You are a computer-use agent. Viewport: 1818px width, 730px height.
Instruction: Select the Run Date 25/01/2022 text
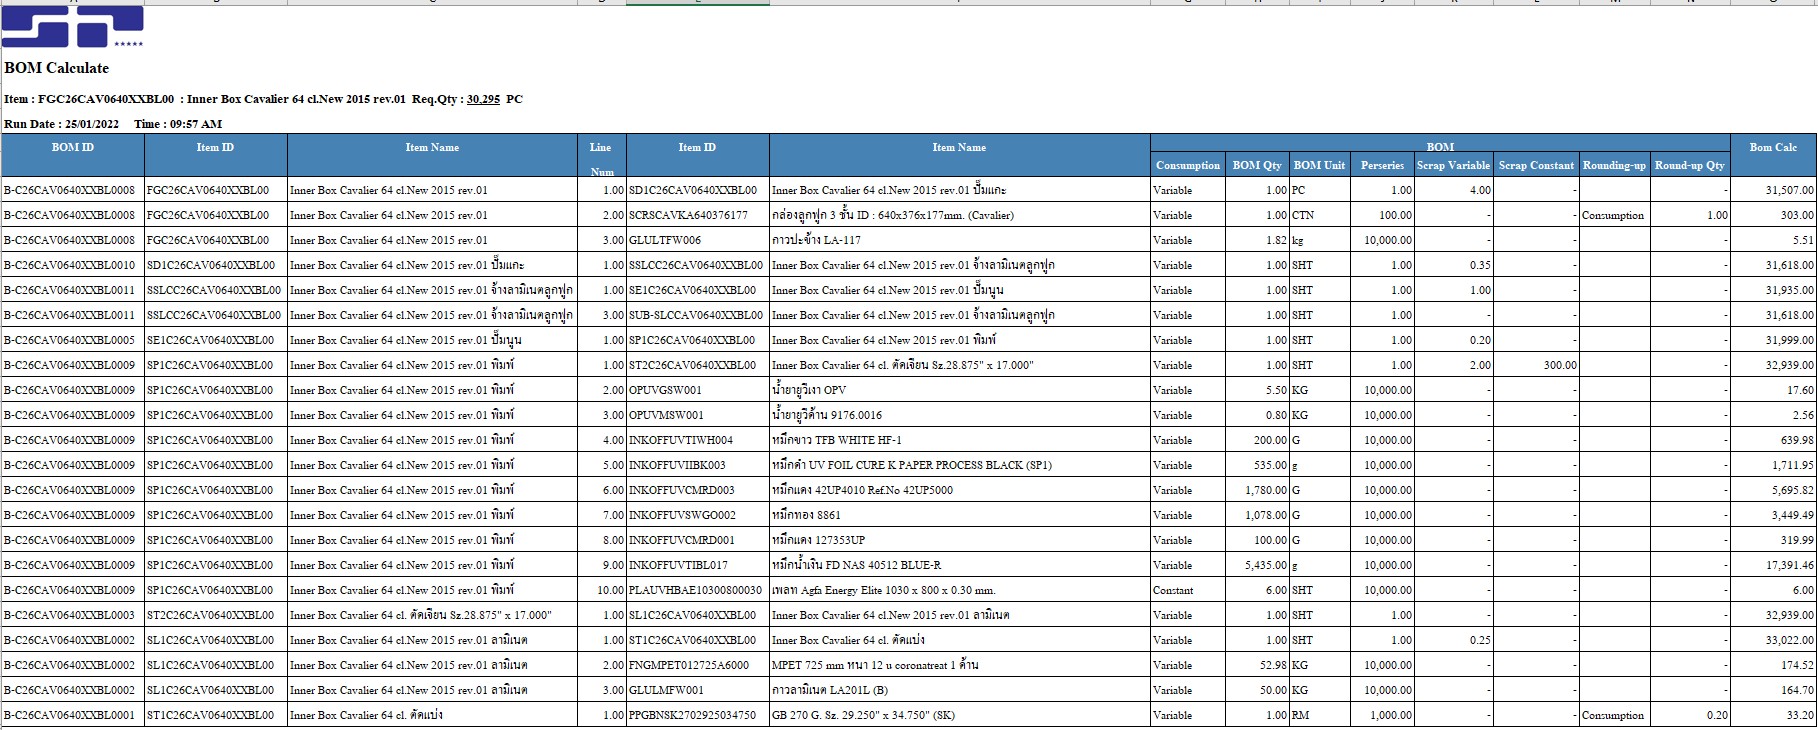tap(62, 124)
